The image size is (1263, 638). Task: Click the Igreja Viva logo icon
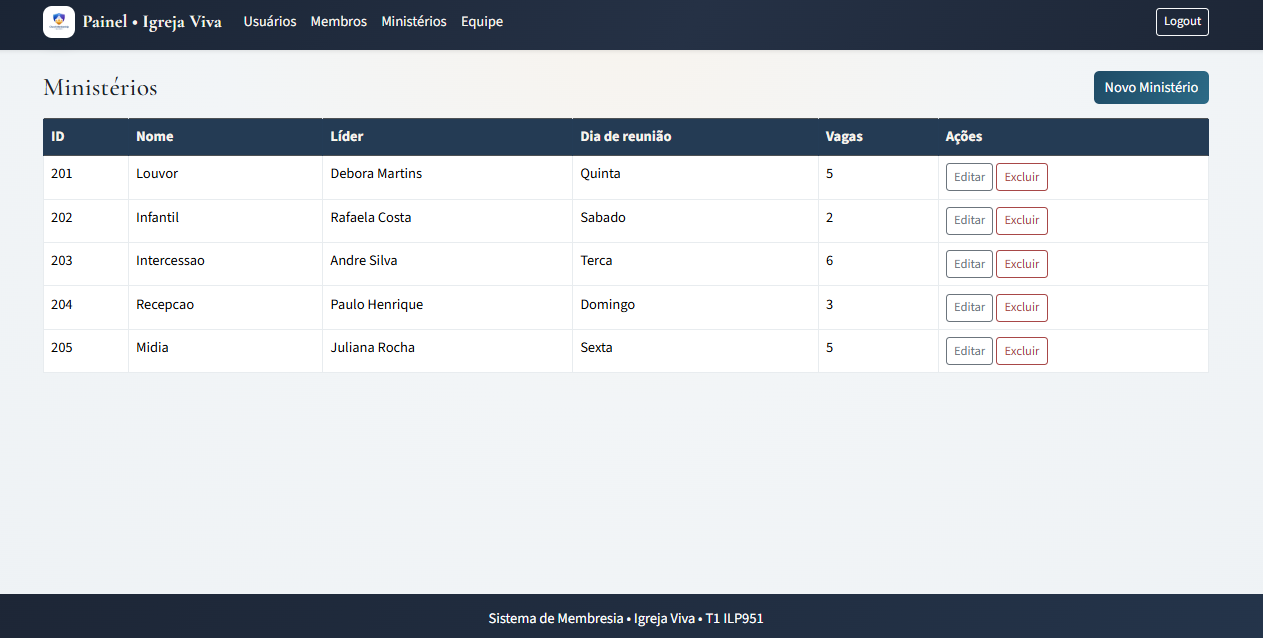59,22
